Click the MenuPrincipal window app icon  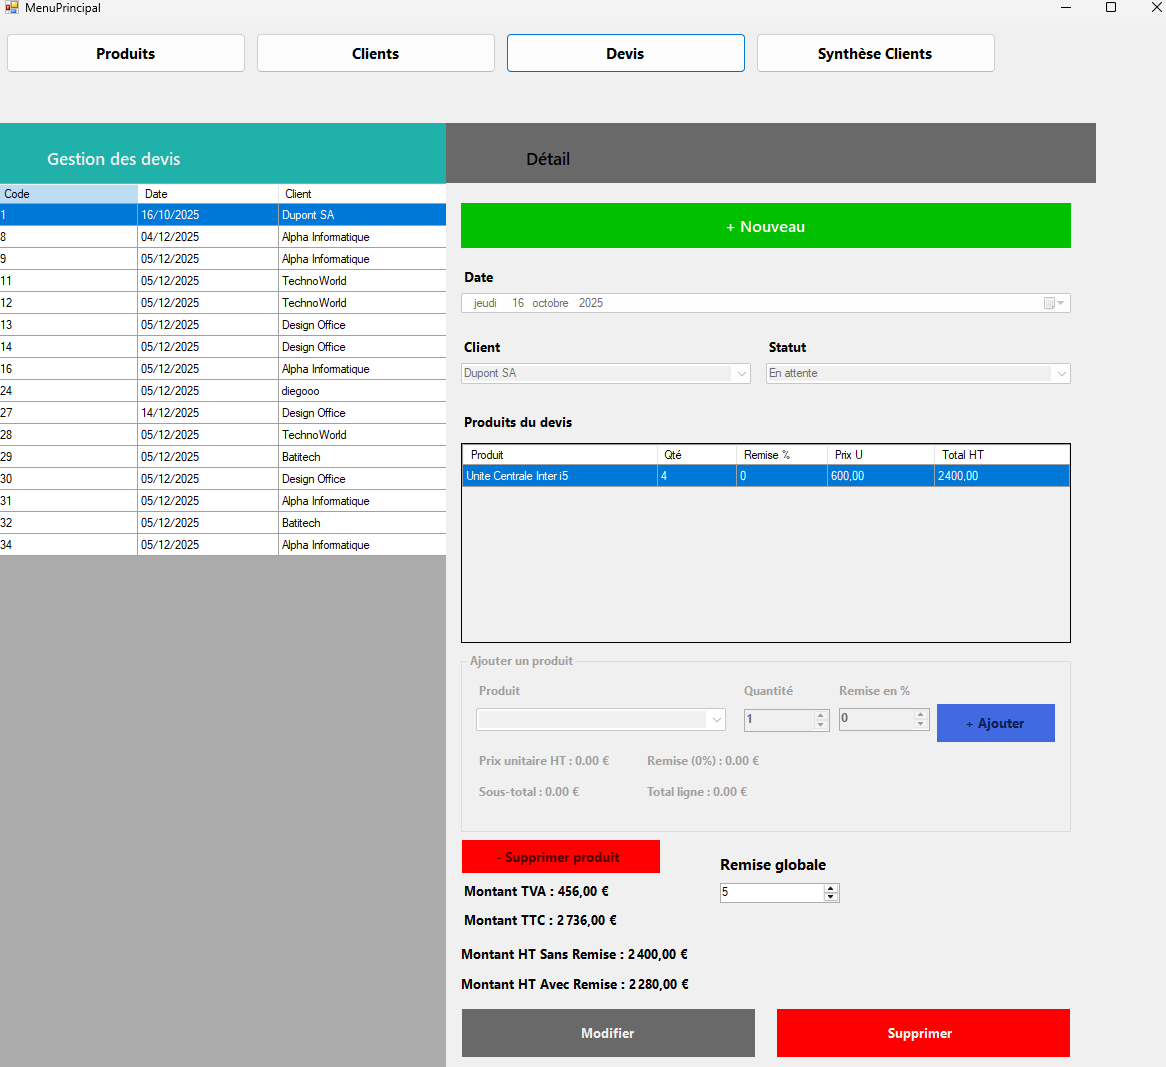[x=11, y=8]
